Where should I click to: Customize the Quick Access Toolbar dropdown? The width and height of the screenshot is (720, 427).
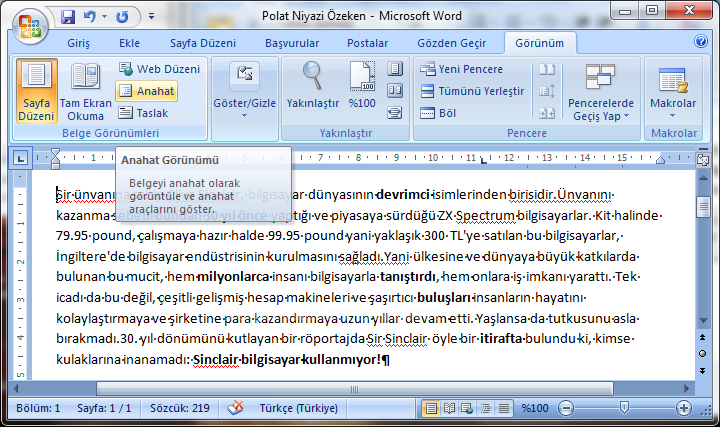tap(152, 17)
